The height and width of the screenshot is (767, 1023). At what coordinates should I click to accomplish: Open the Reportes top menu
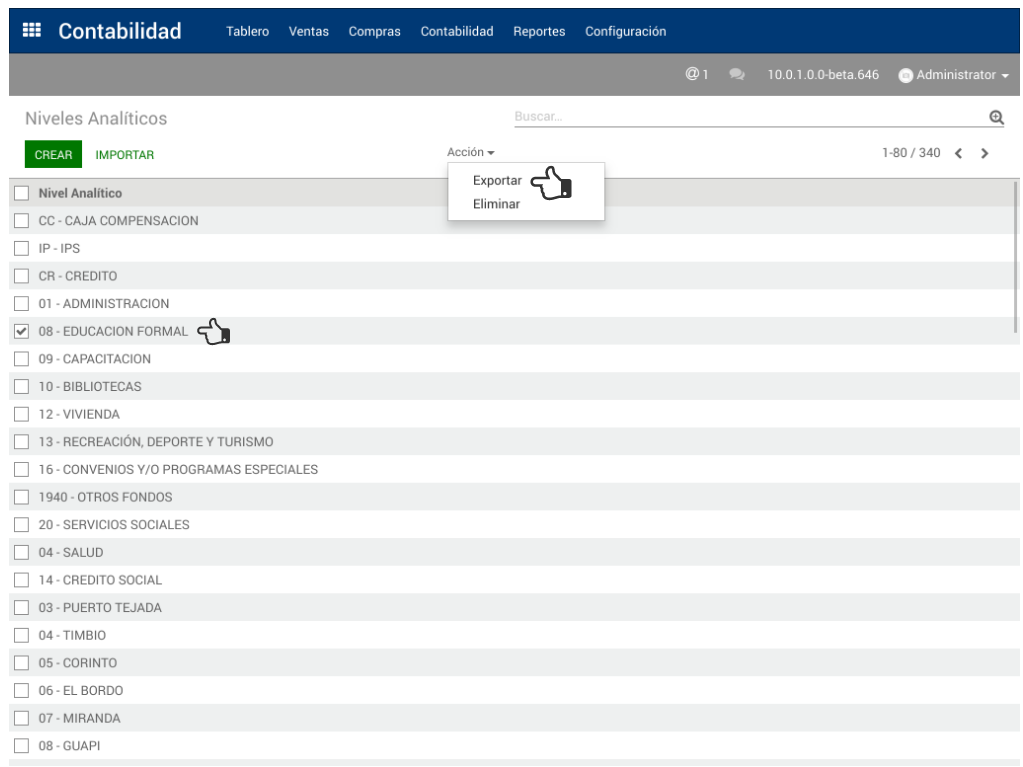click(x=539, y=32)
